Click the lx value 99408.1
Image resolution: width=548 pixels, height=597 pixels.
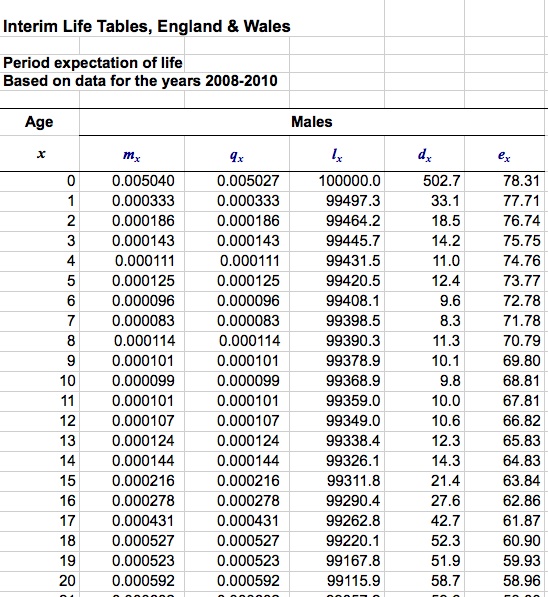(353, 301)
